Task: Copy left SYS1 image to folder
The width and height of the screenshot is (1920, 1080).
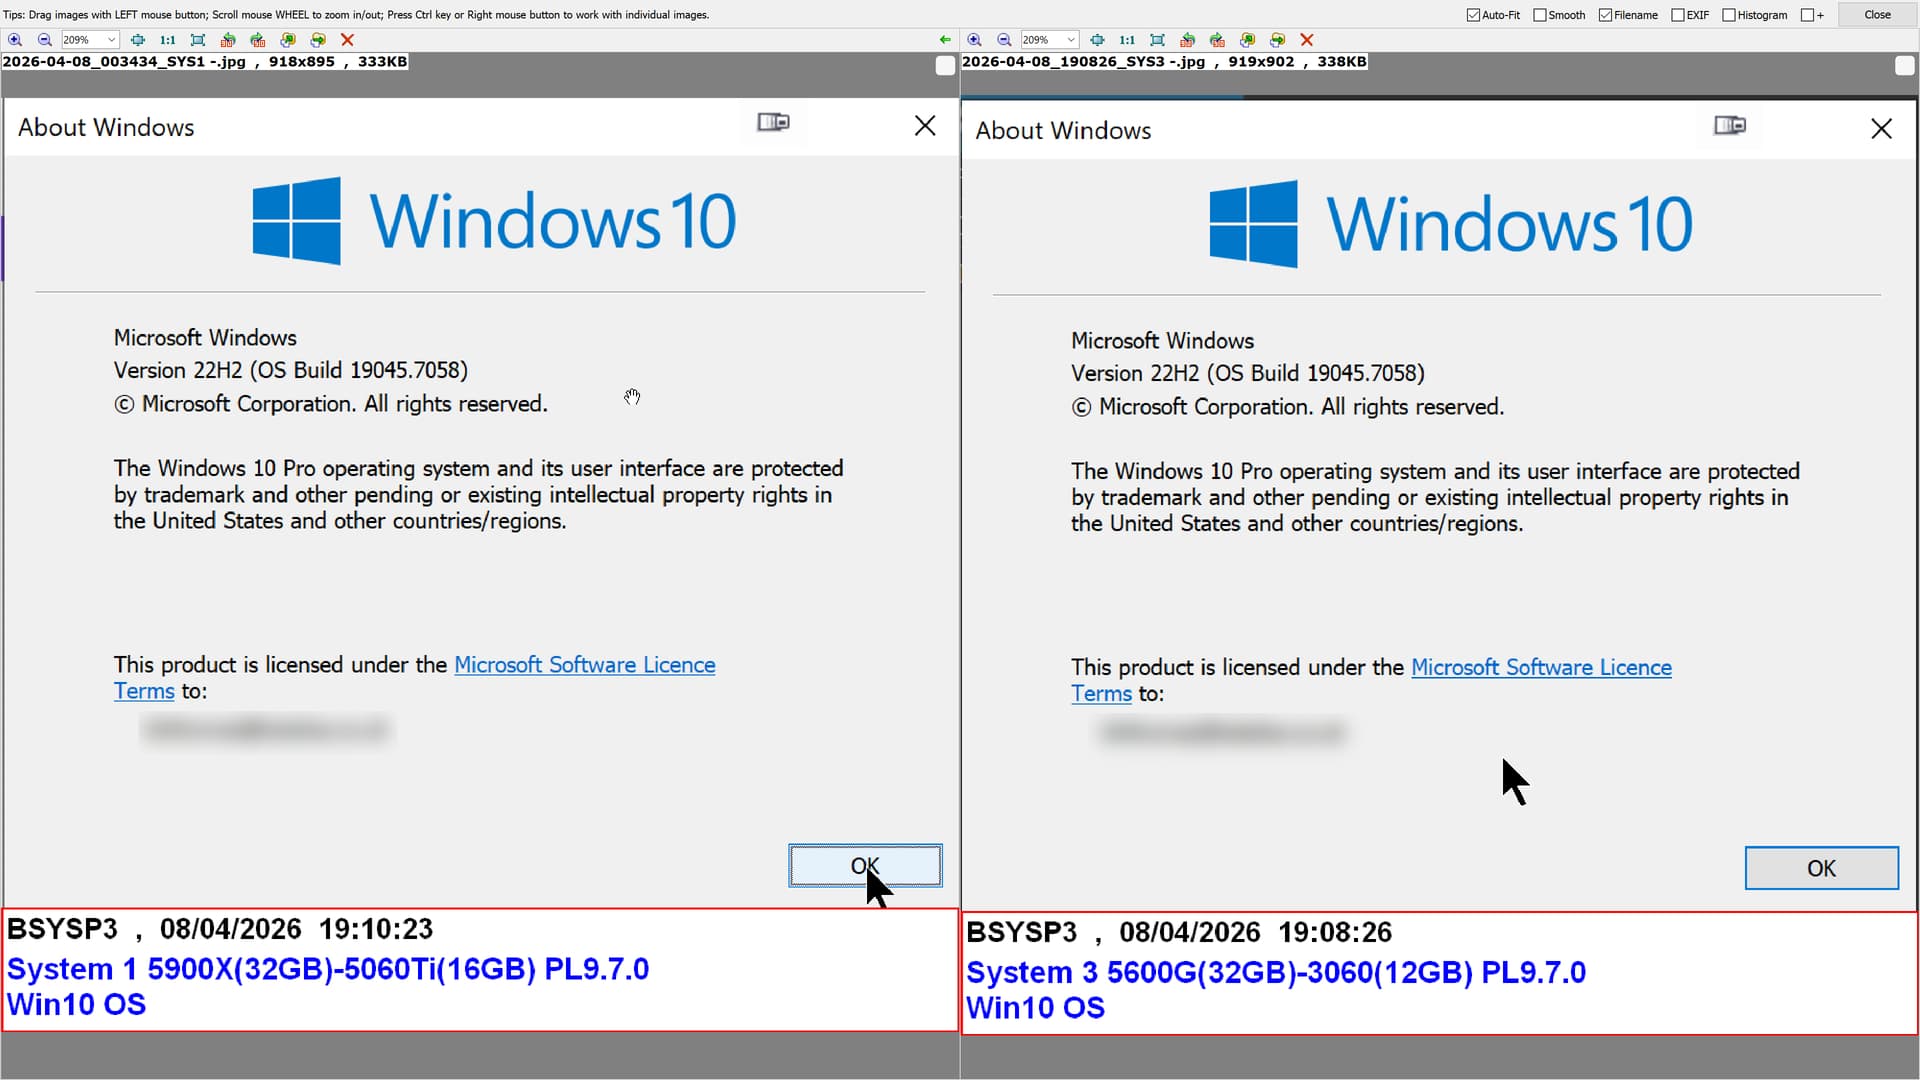Action: [x=288, y=40]
